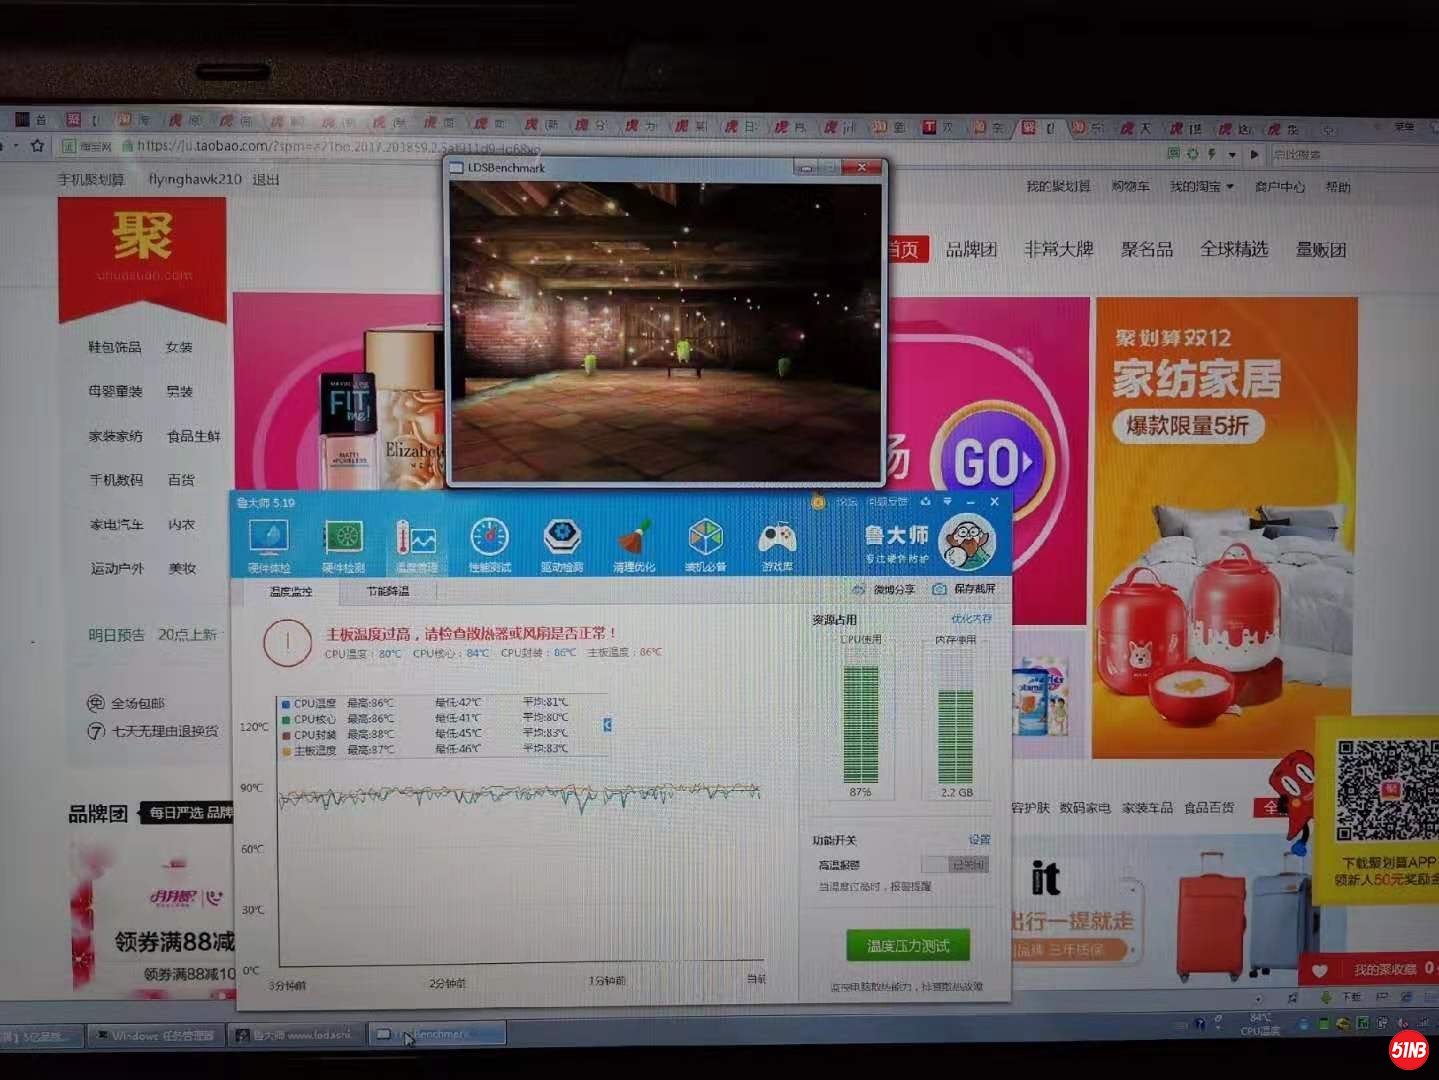Image resolution: width=1439 pixels, height=1080 pixels.
Task: Open 性能测试 performance test icon
Action: tap(489, 545)
